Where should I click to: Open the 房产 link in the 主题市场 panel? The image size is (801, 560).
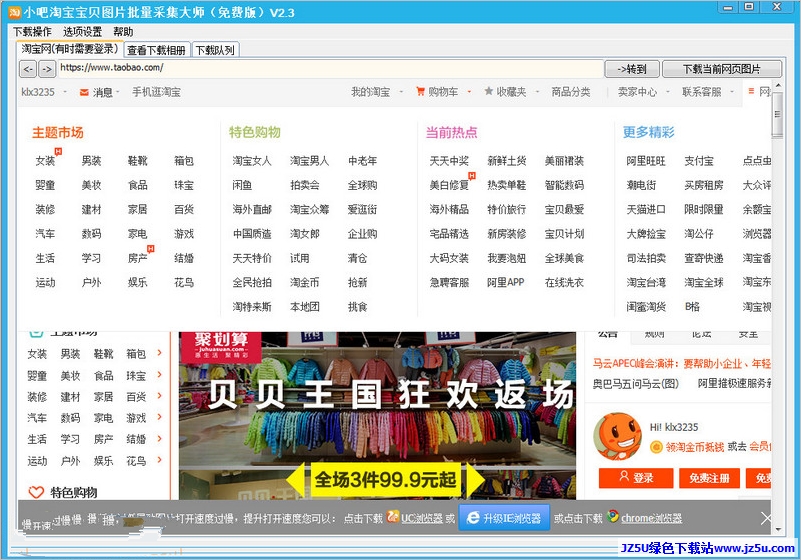(137, 258)
